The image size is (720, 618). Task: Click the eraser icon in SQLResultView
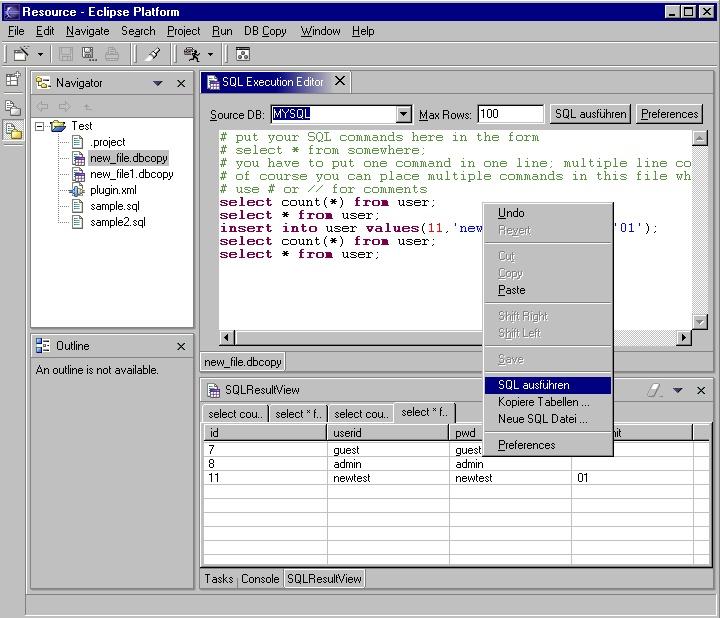[655, 390]
